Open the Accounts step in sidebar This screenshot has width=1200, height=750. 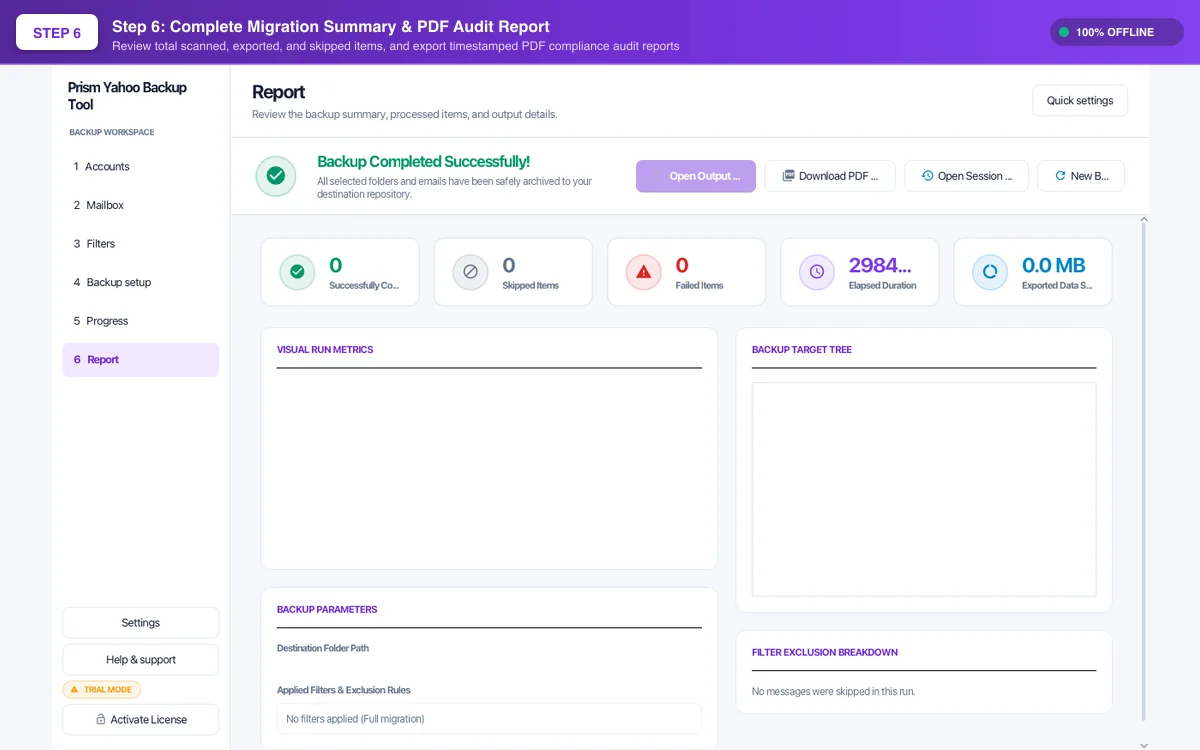(x=141, y=167)
